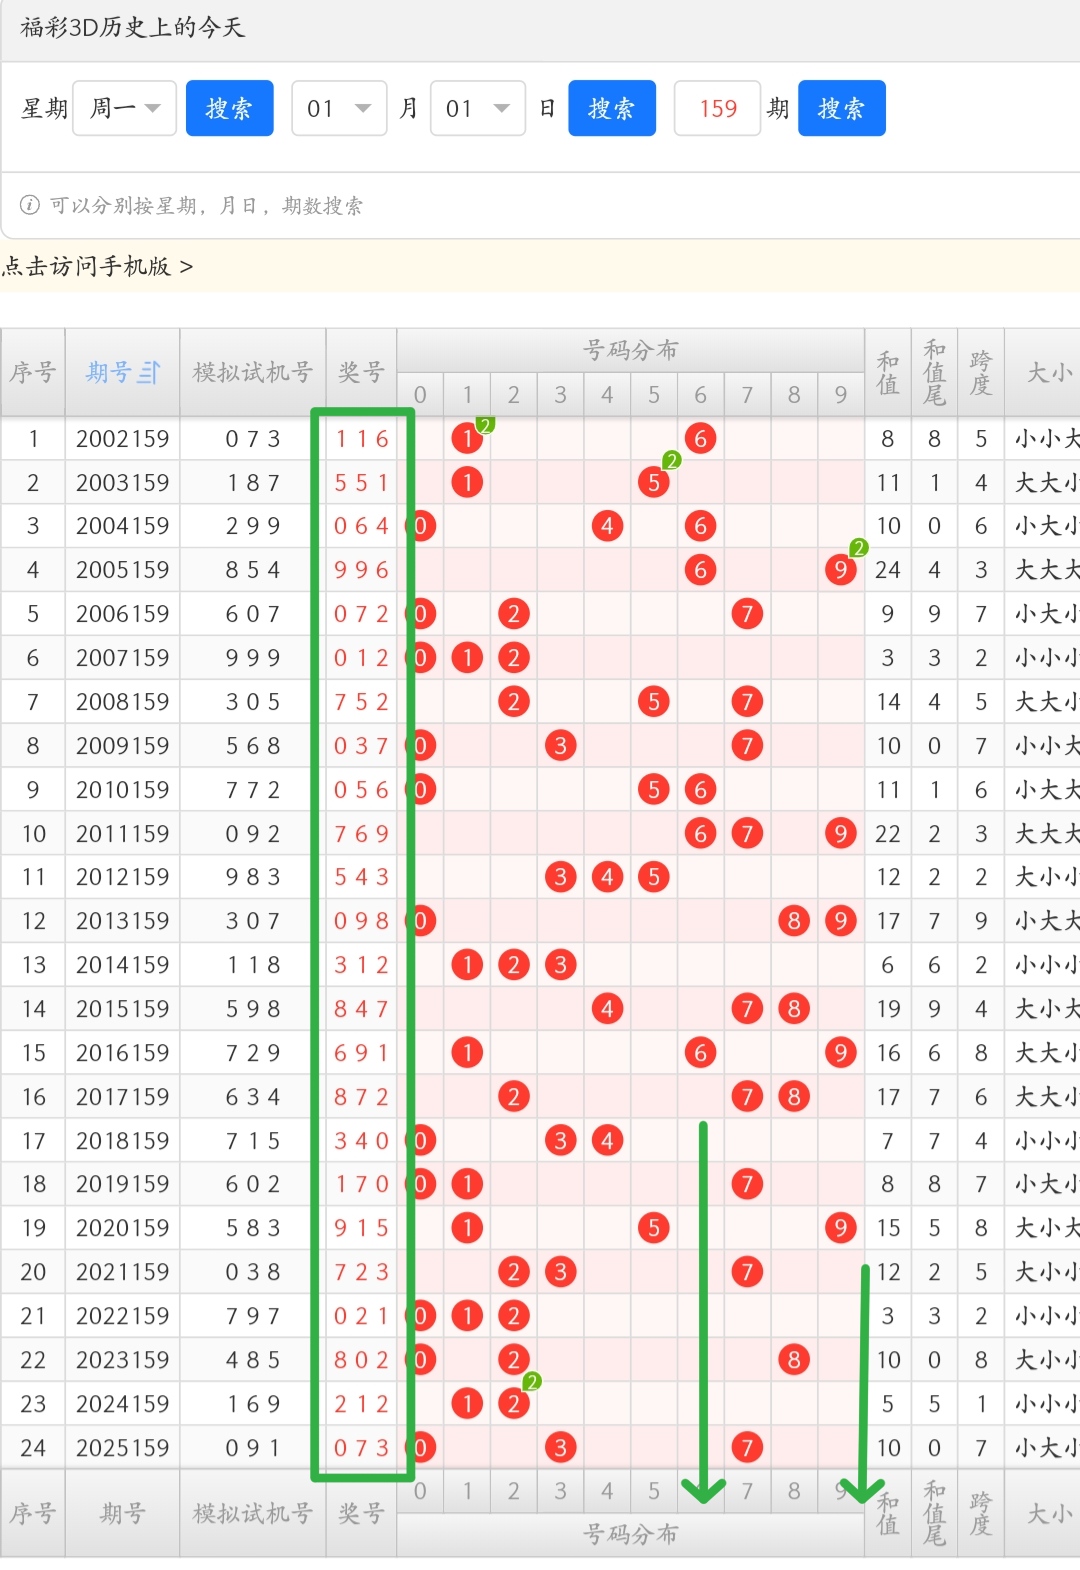Image resolution: width=1080 pixels, height=1570 pixels.
Task: Click winning number 8 4 7 in row 14
Action: pos(361,1009)
